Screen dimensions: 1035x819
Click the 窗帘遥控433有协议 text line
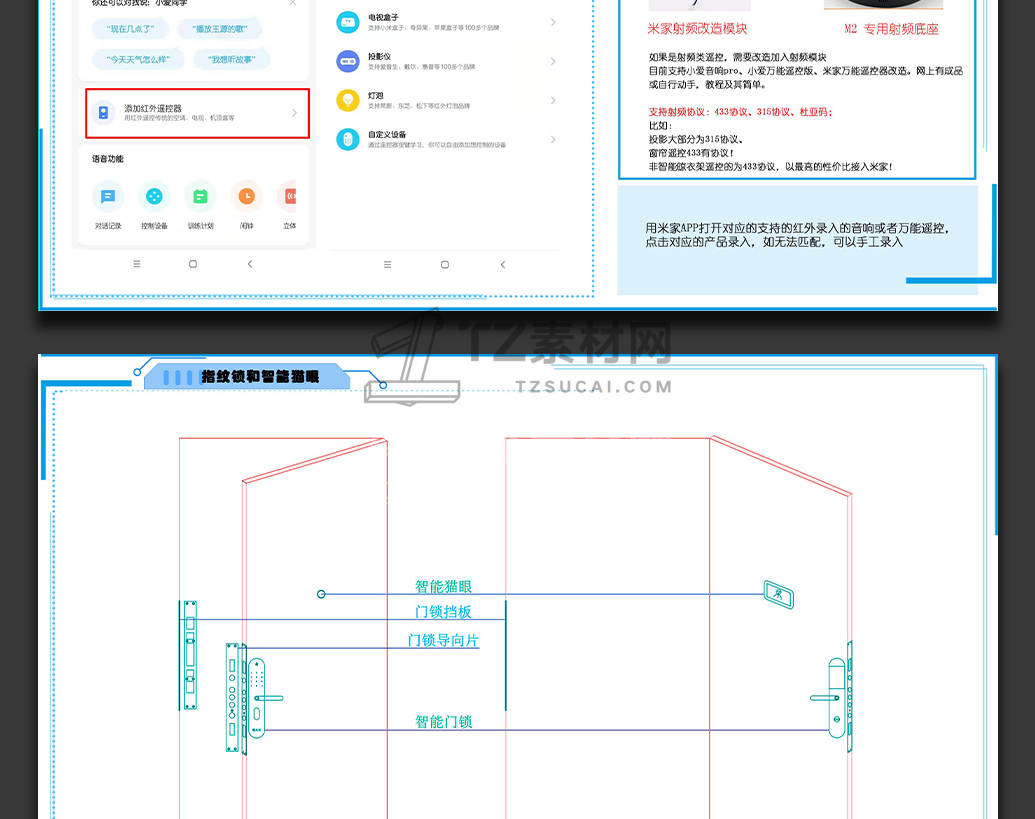point(691,153)
